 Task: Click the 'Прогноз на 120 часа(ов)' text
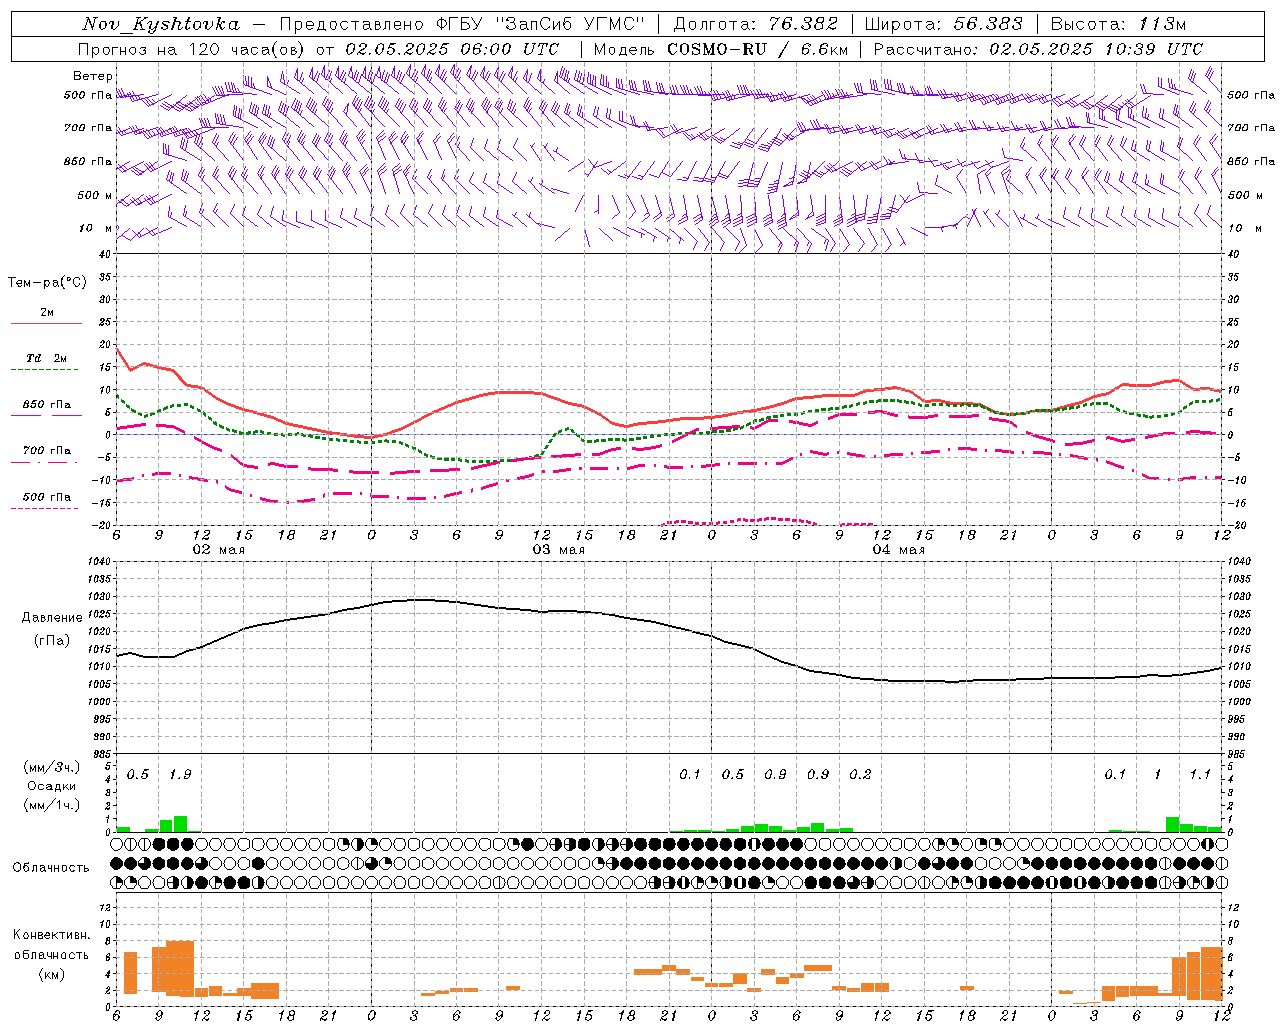click(193, 49)
